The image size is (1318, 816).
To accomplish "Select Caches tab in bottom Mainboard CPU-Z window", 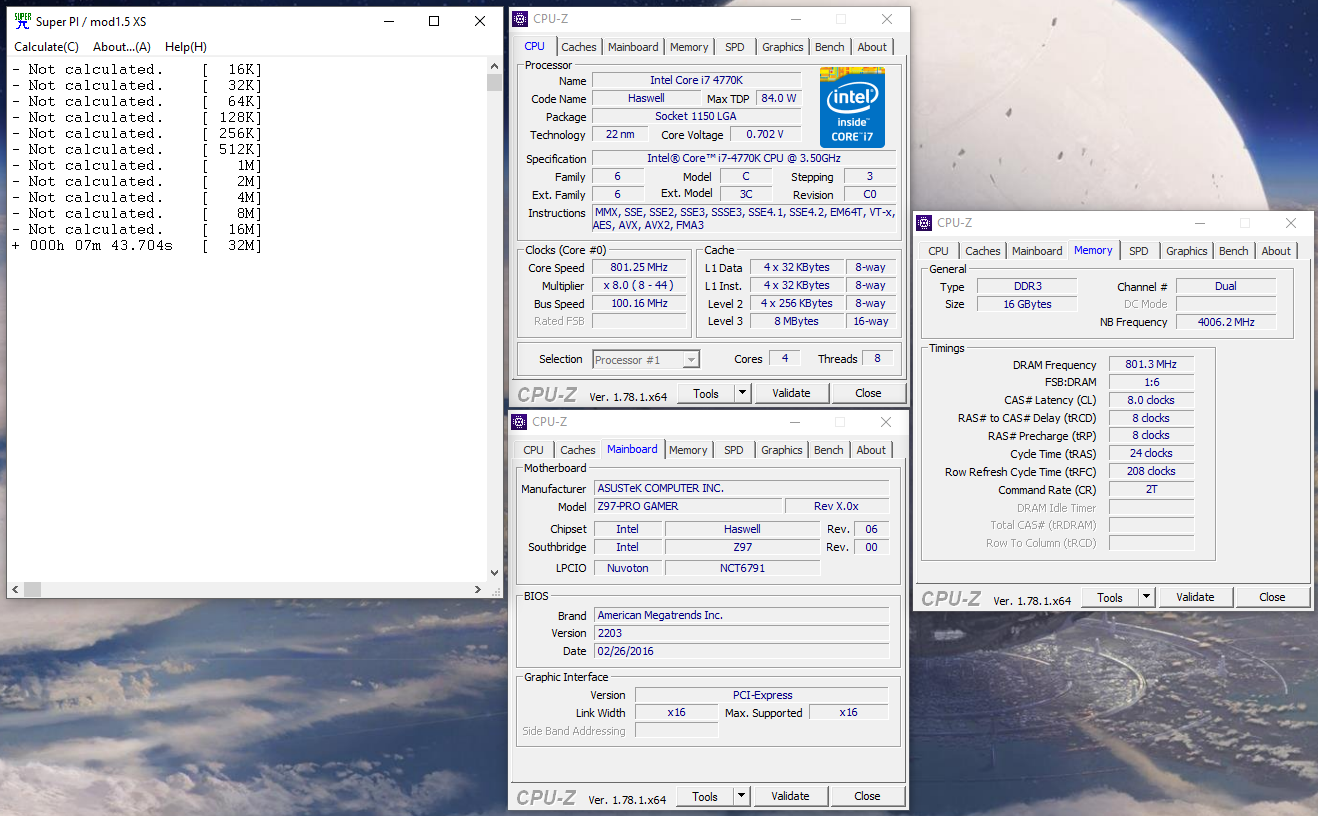I will coord(578,450).
